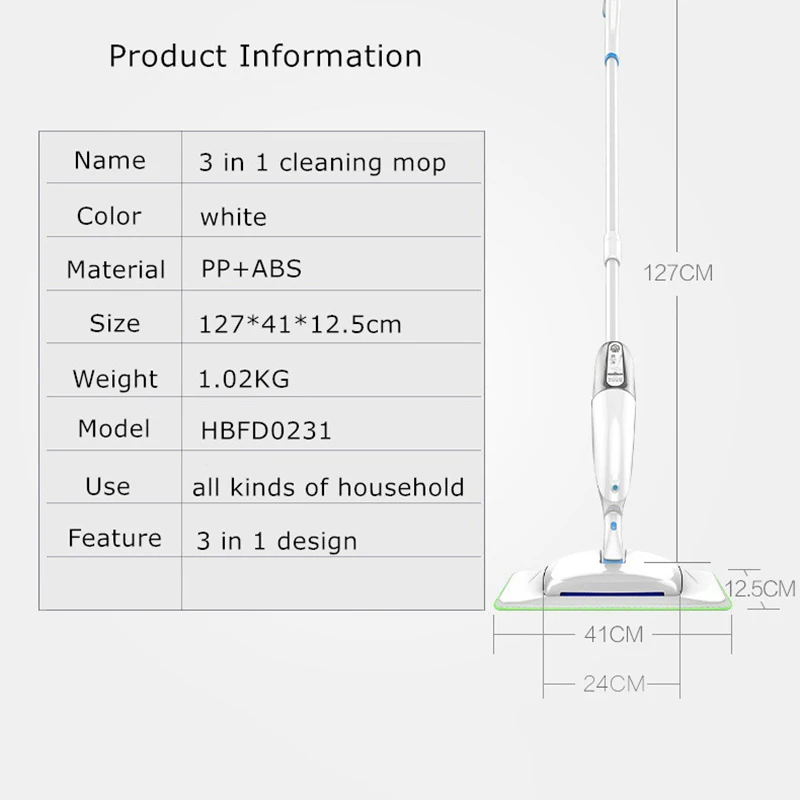800x800 pixels.
Task: Click the 12.5CM depth dimension label
Action: [x=760, y=589]
